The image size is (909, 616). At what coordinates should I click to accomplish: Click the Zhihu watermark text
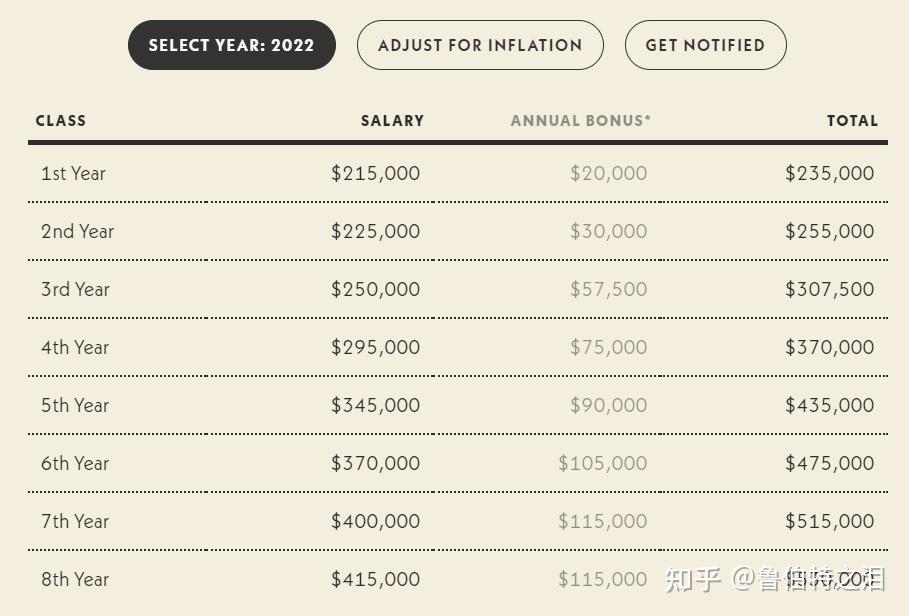[x=775, y=579]
